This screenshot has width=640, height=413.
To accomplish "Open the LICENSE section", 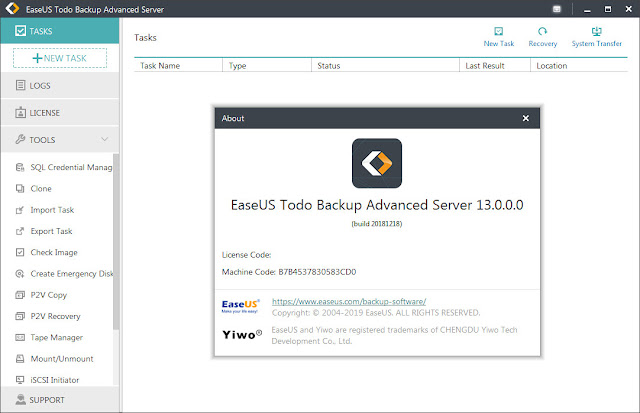I will pos(60,113).
